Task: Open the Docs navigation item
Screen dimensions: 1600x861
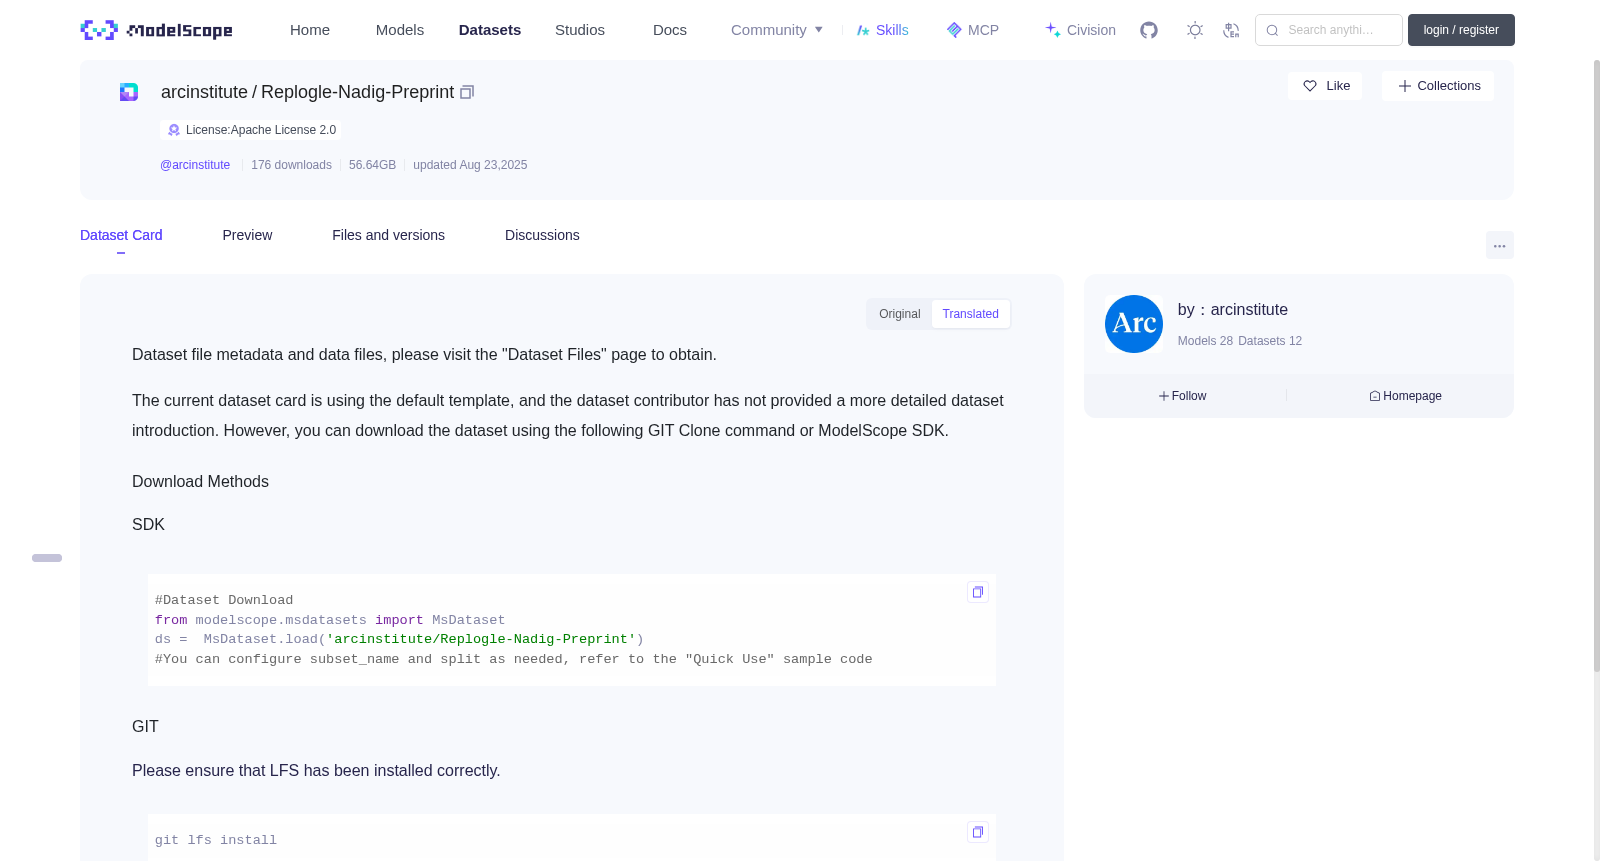Action: point(670,30)
